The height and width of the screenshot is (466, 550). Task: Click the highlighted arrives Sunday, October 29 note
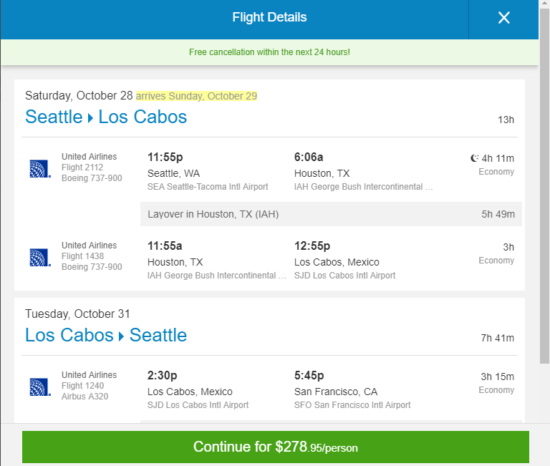[196, 96]
